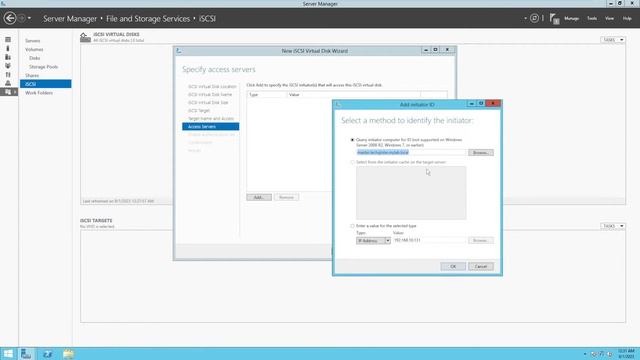Click the forward navigation arrow in header
Viewport: 640px width, 360px height.
point(22,18)
